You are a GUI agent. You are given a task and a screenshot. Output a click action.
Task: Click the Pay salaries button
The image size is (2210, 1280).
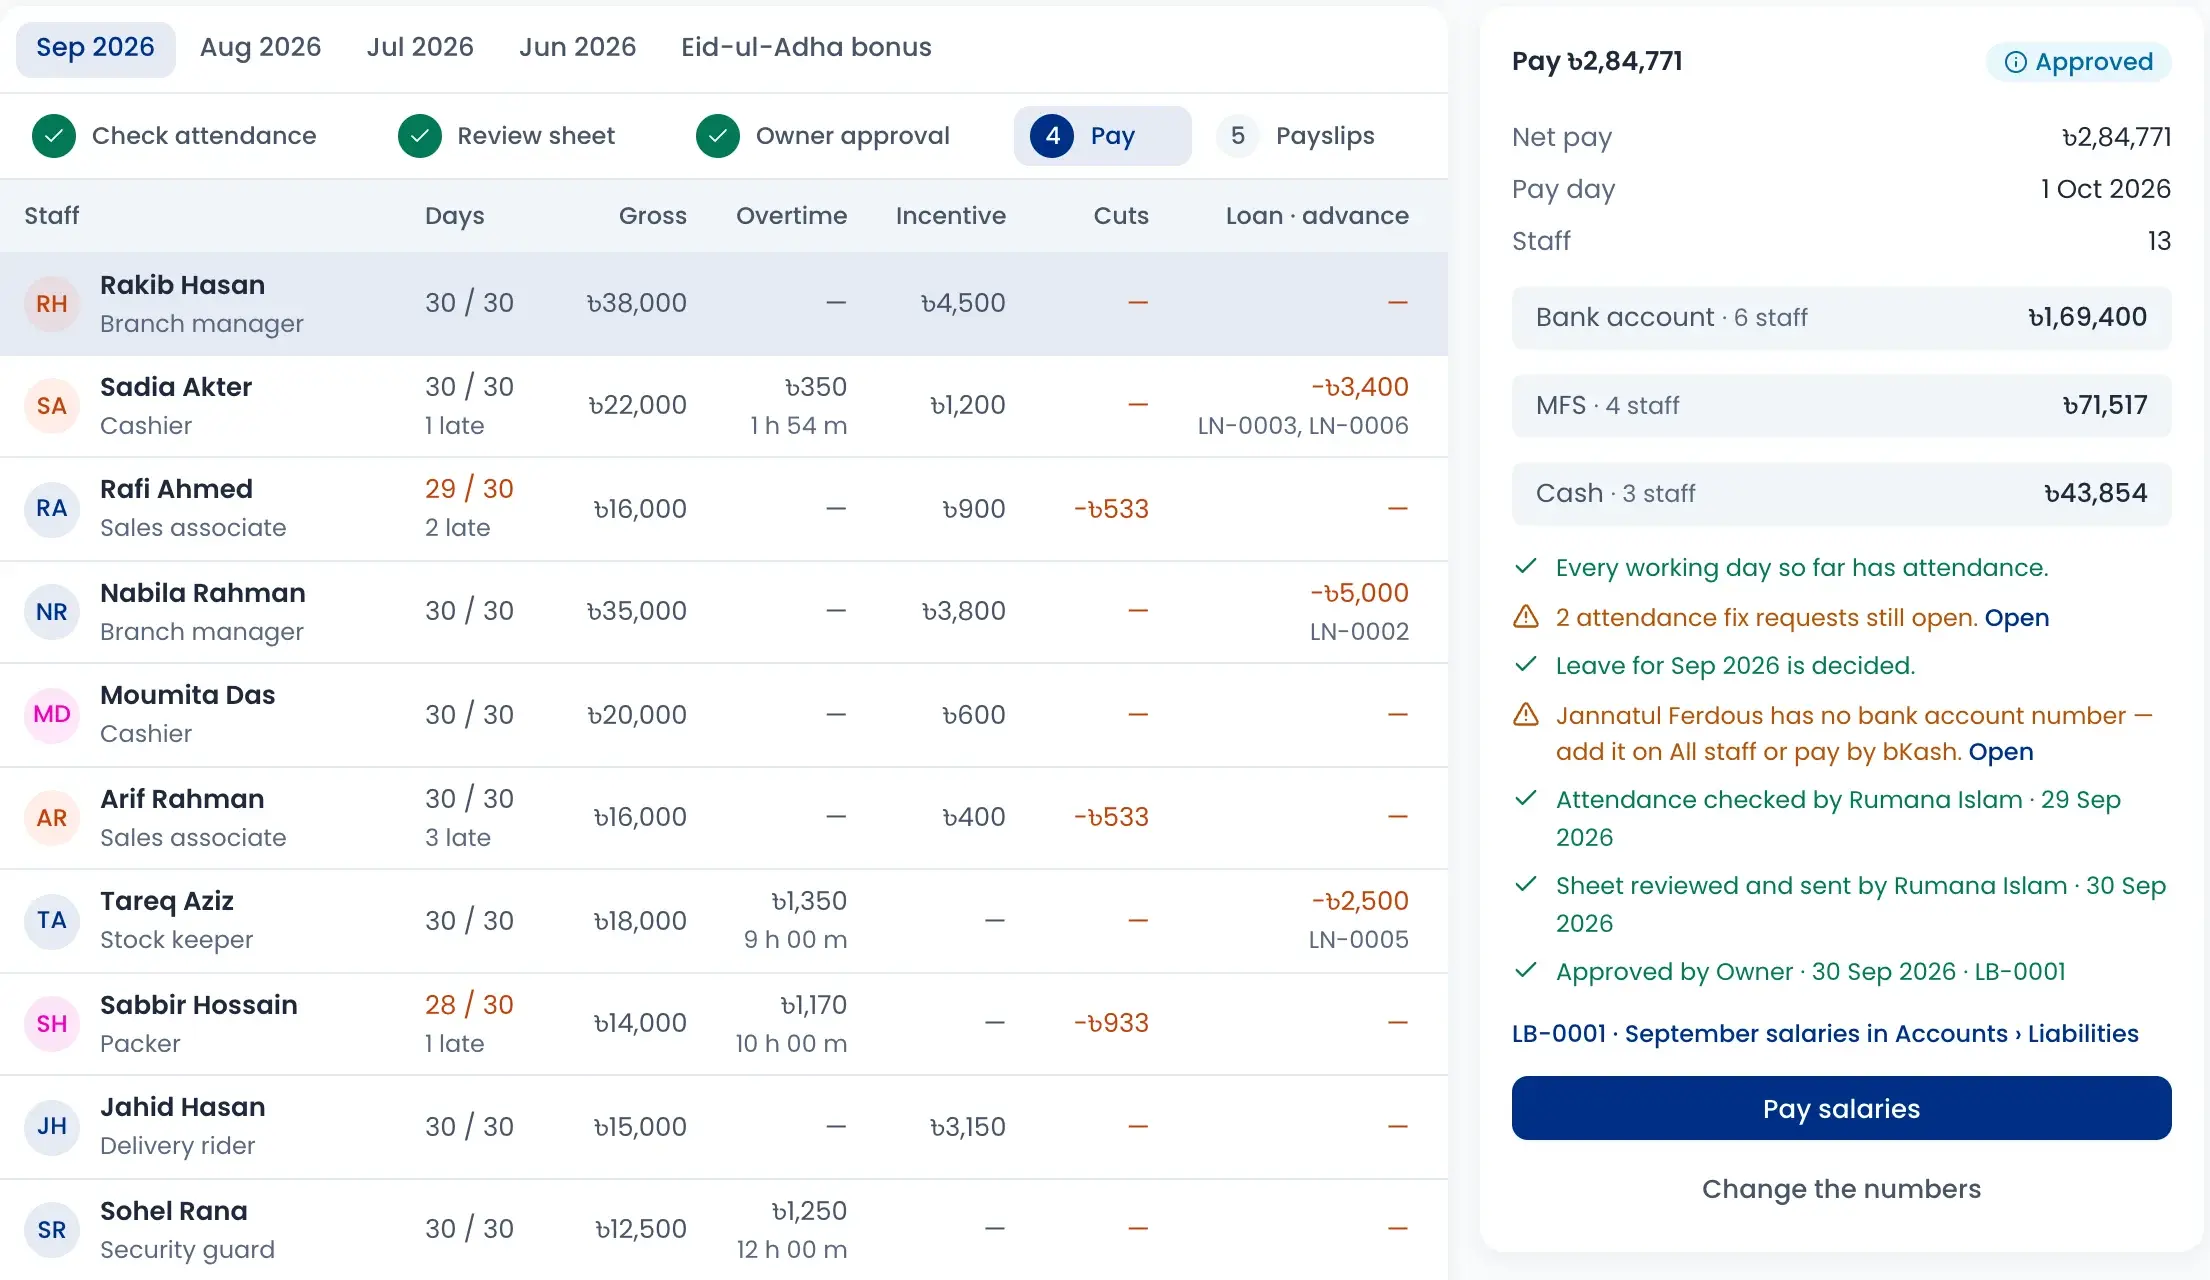(x=1841, y=1108)
